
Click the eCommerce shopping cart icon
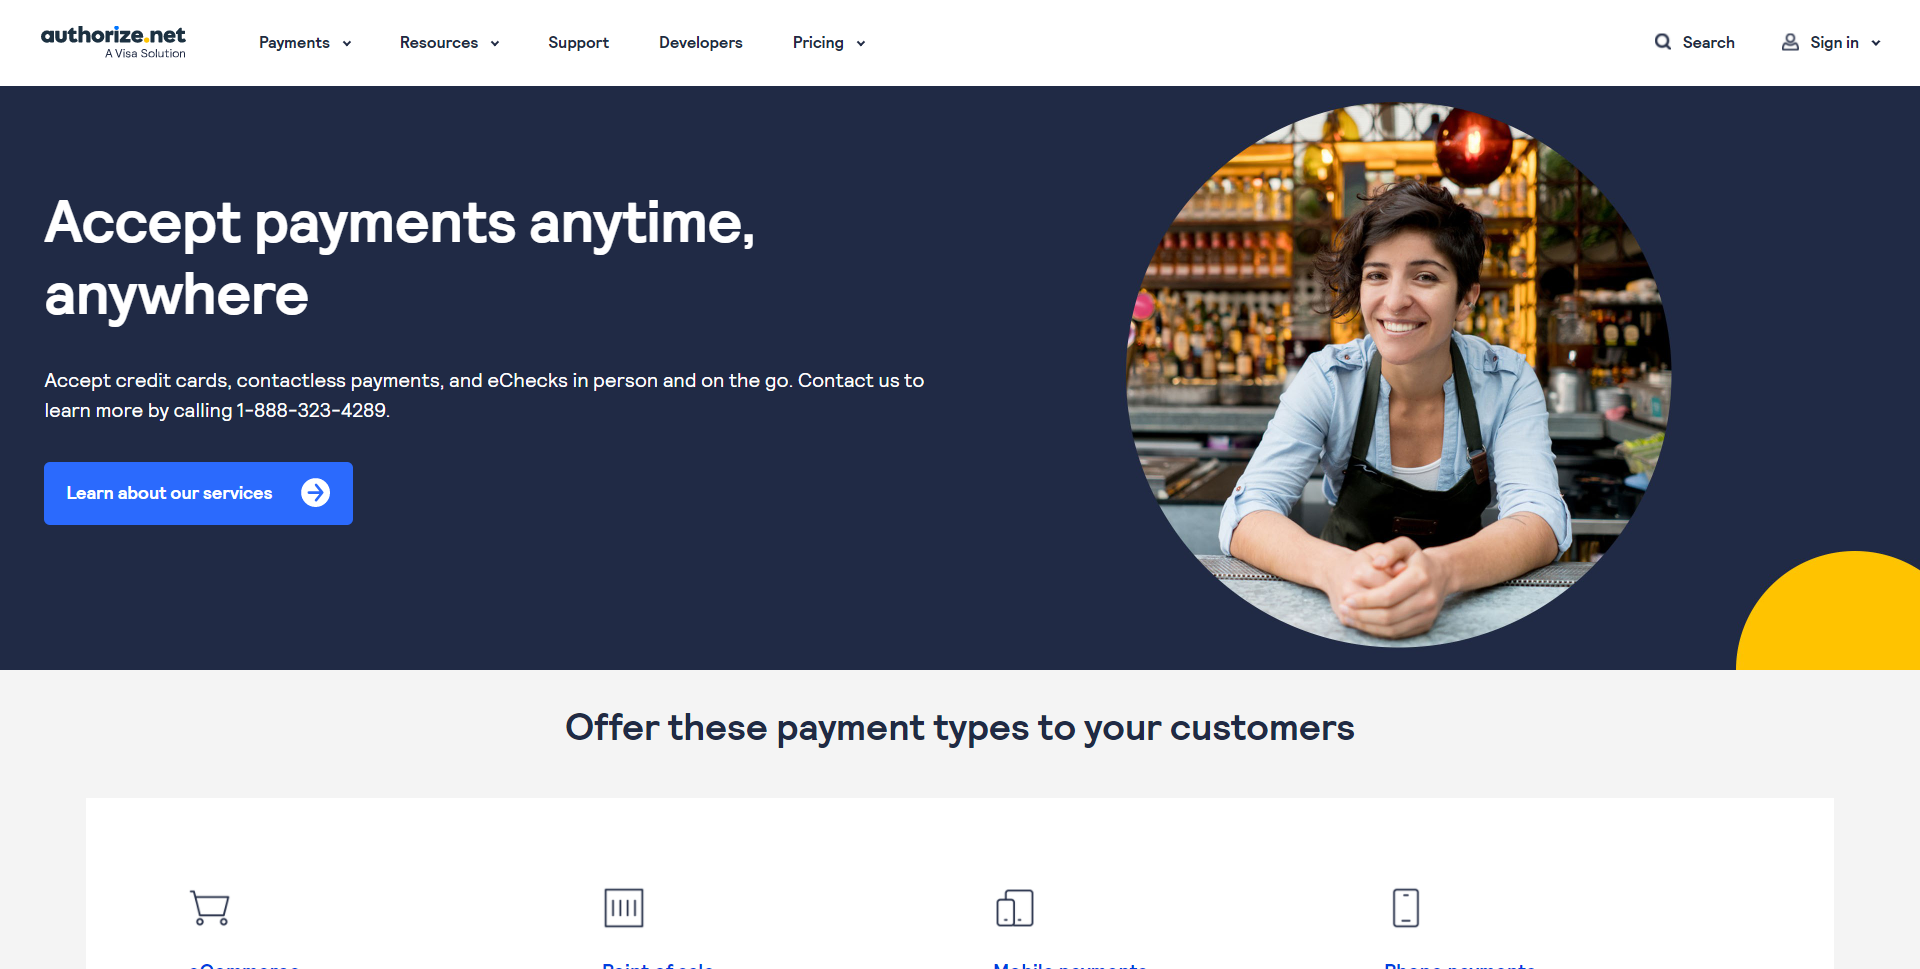click(210, 908)
